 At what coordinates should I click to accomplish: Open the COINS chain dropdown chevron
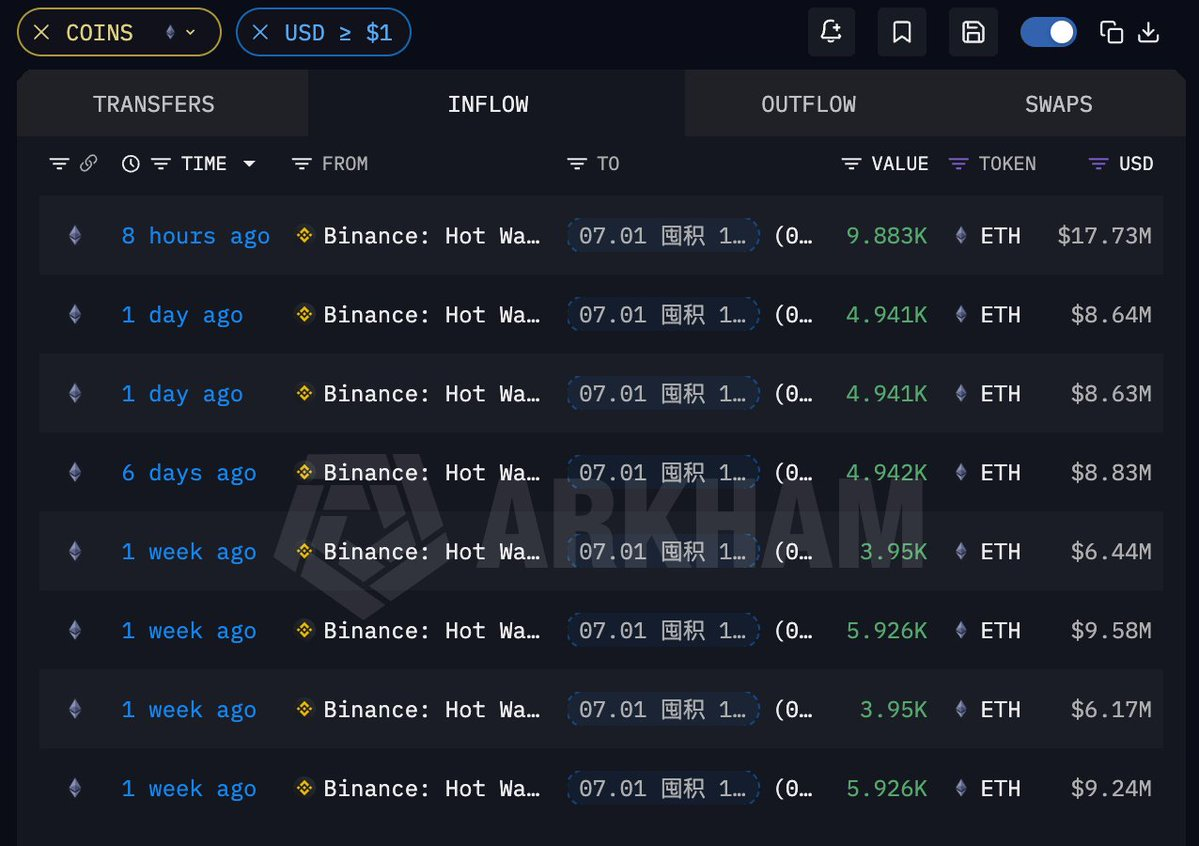coord(190,32)
